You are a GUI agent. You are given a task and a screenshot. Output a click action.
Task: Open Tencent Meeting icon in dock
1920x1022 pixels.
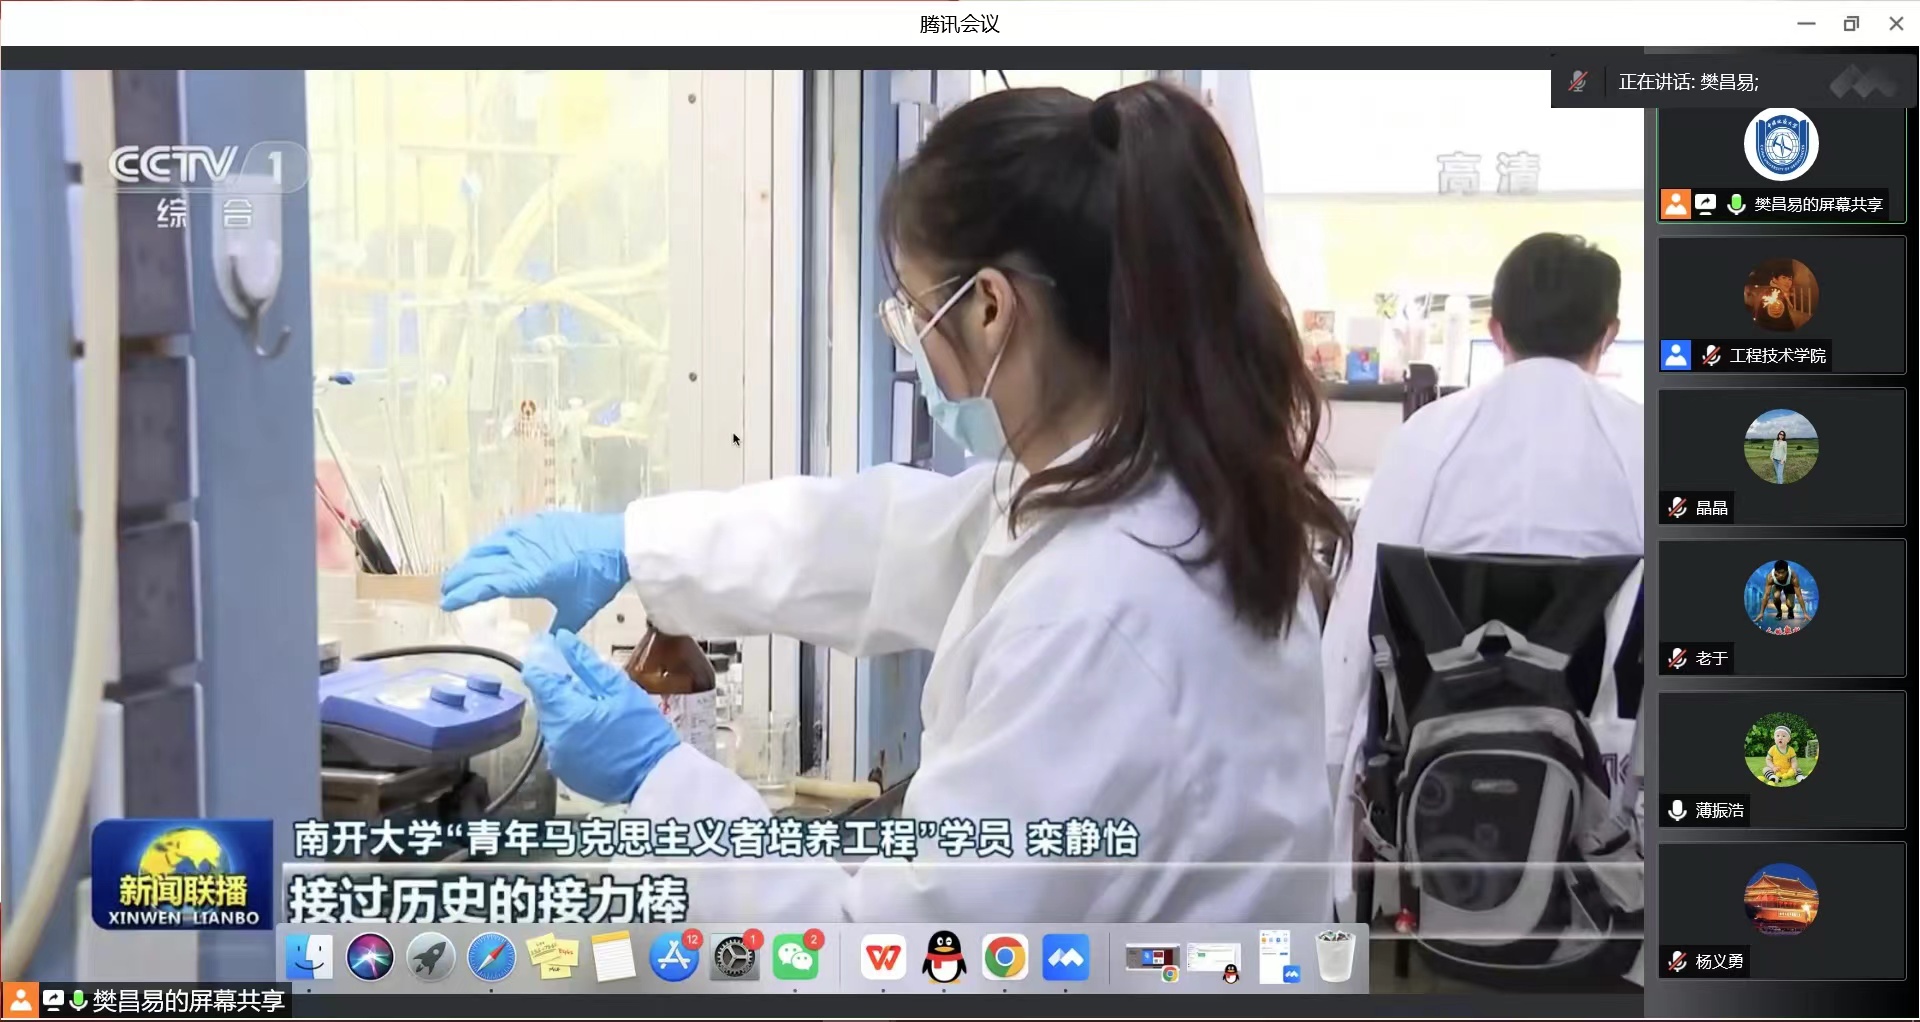tap(1066, 959)
